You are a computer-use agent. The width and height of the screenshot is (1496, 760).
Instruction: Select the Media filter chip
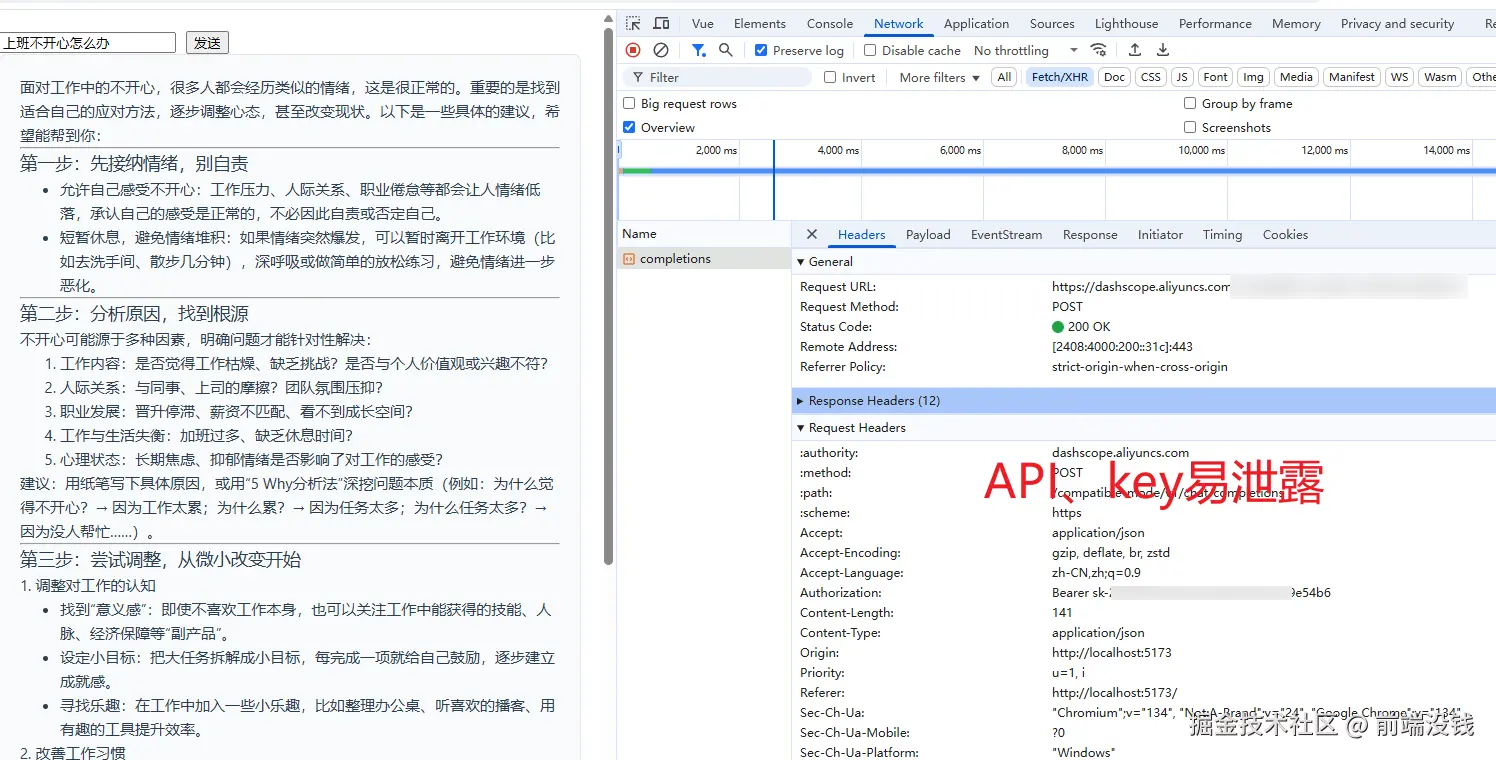point(1296,77)
